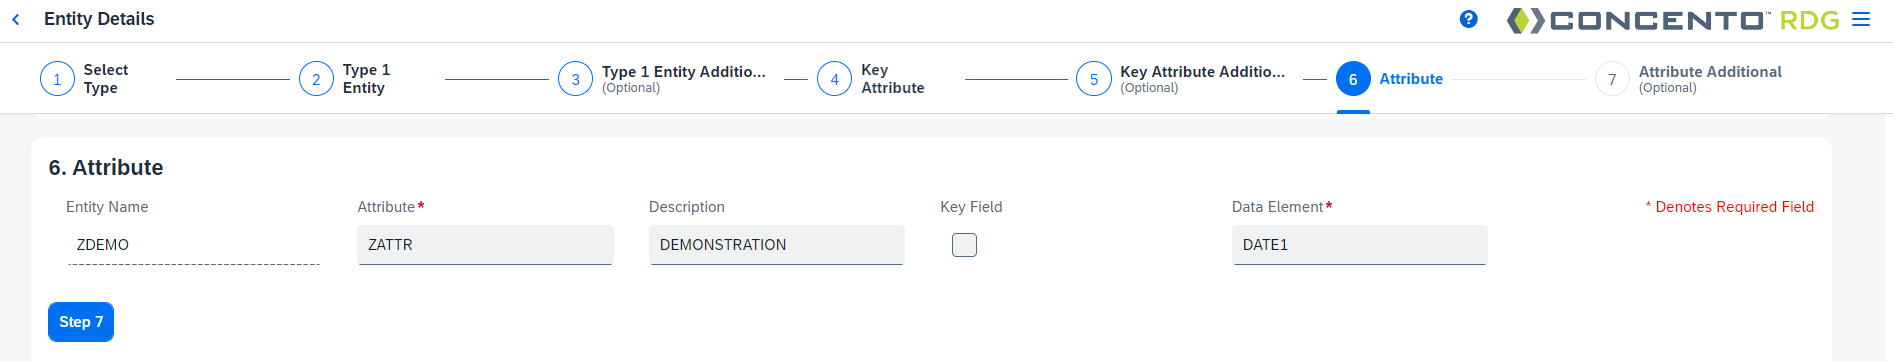Open Attribute Additional optional step
This screenshot has height=361, width=1893.
(1710, 79)
